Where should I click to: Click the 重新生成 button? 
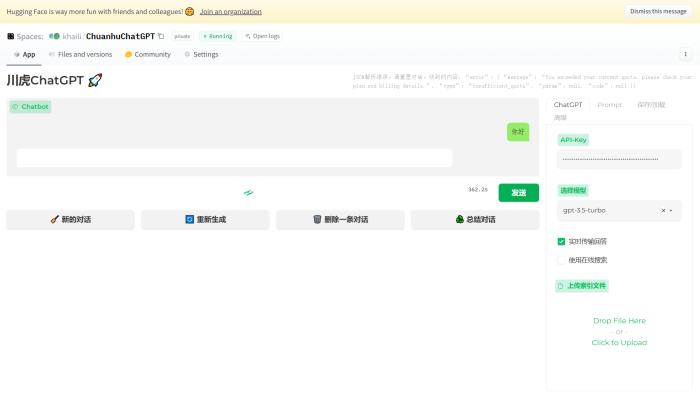click(205, 219)
